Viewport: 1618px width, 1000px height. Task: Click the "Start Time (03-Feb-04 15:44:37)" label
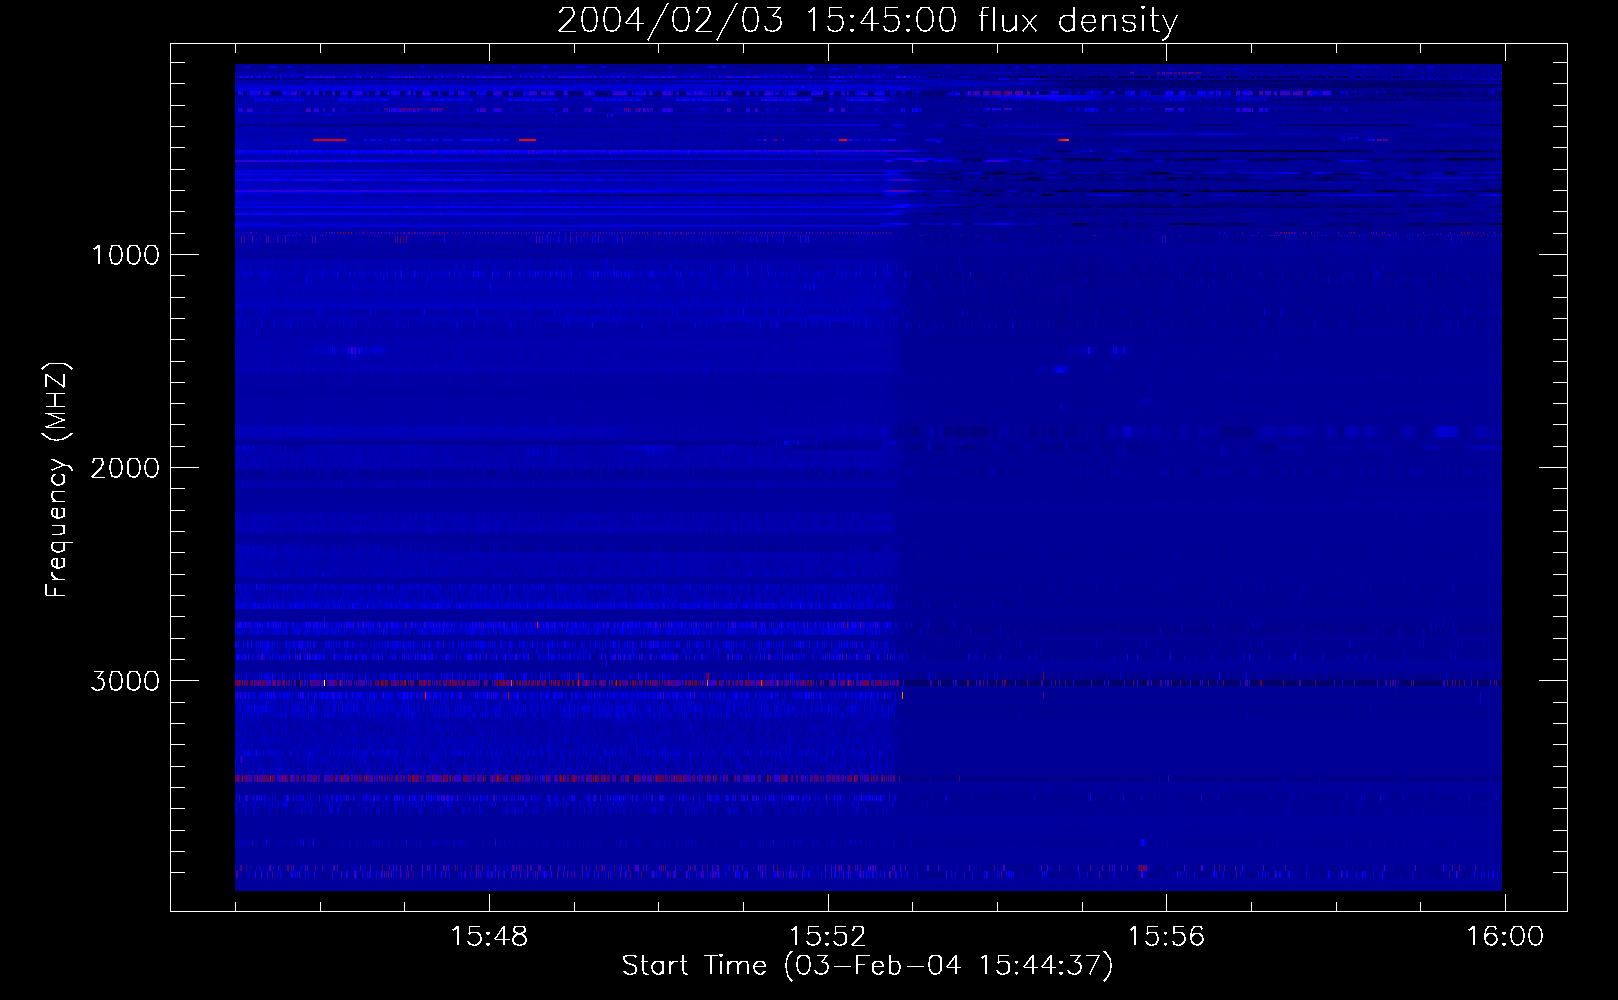coord(867,965)
